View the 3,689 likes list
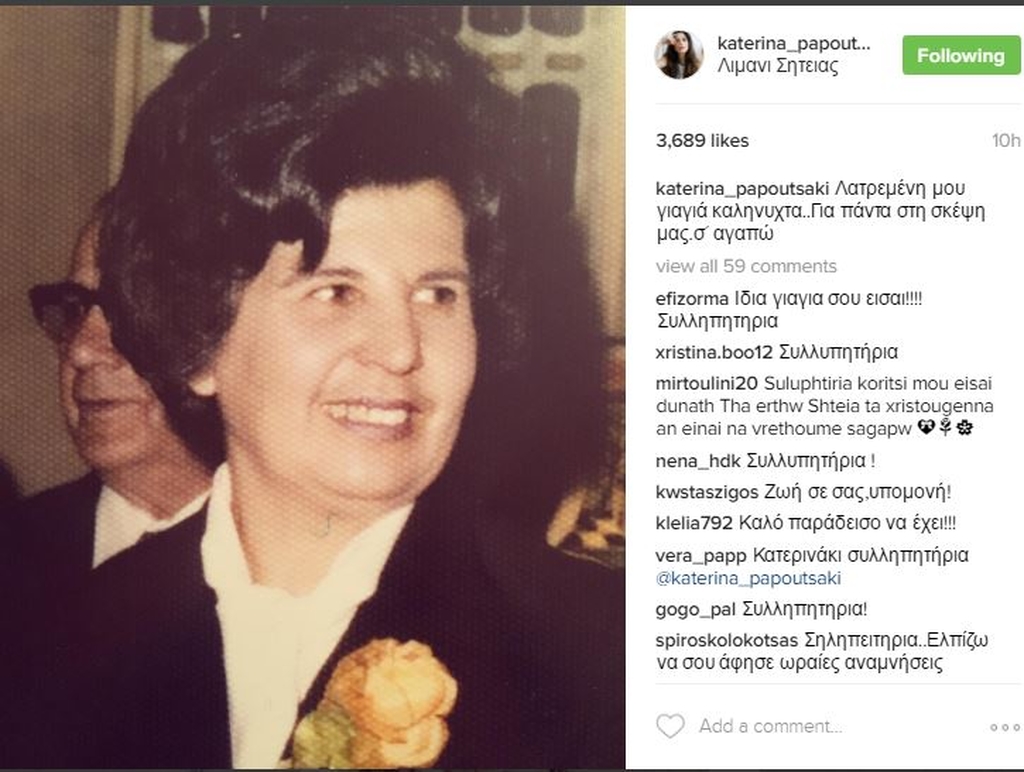The height and width of the screenshot is (772, 1024). pyautogui.click(x=702, y=140)
